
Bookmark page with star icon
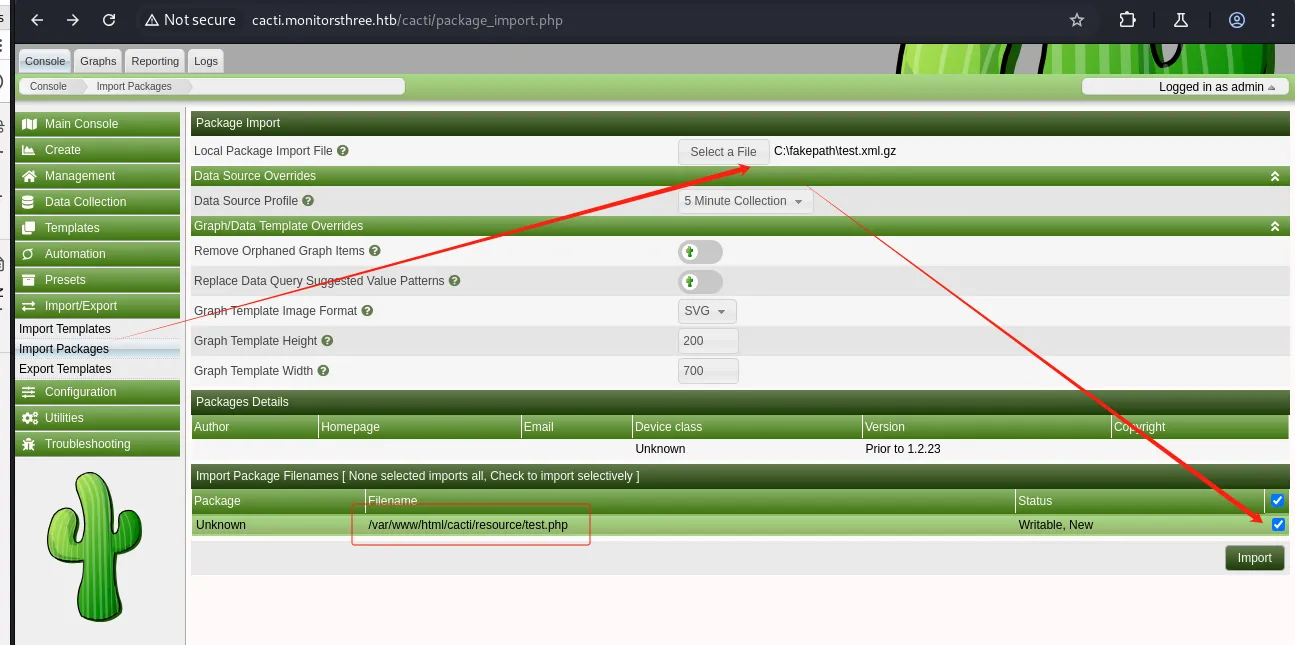pyautogui.click(x=1077, y=20)
